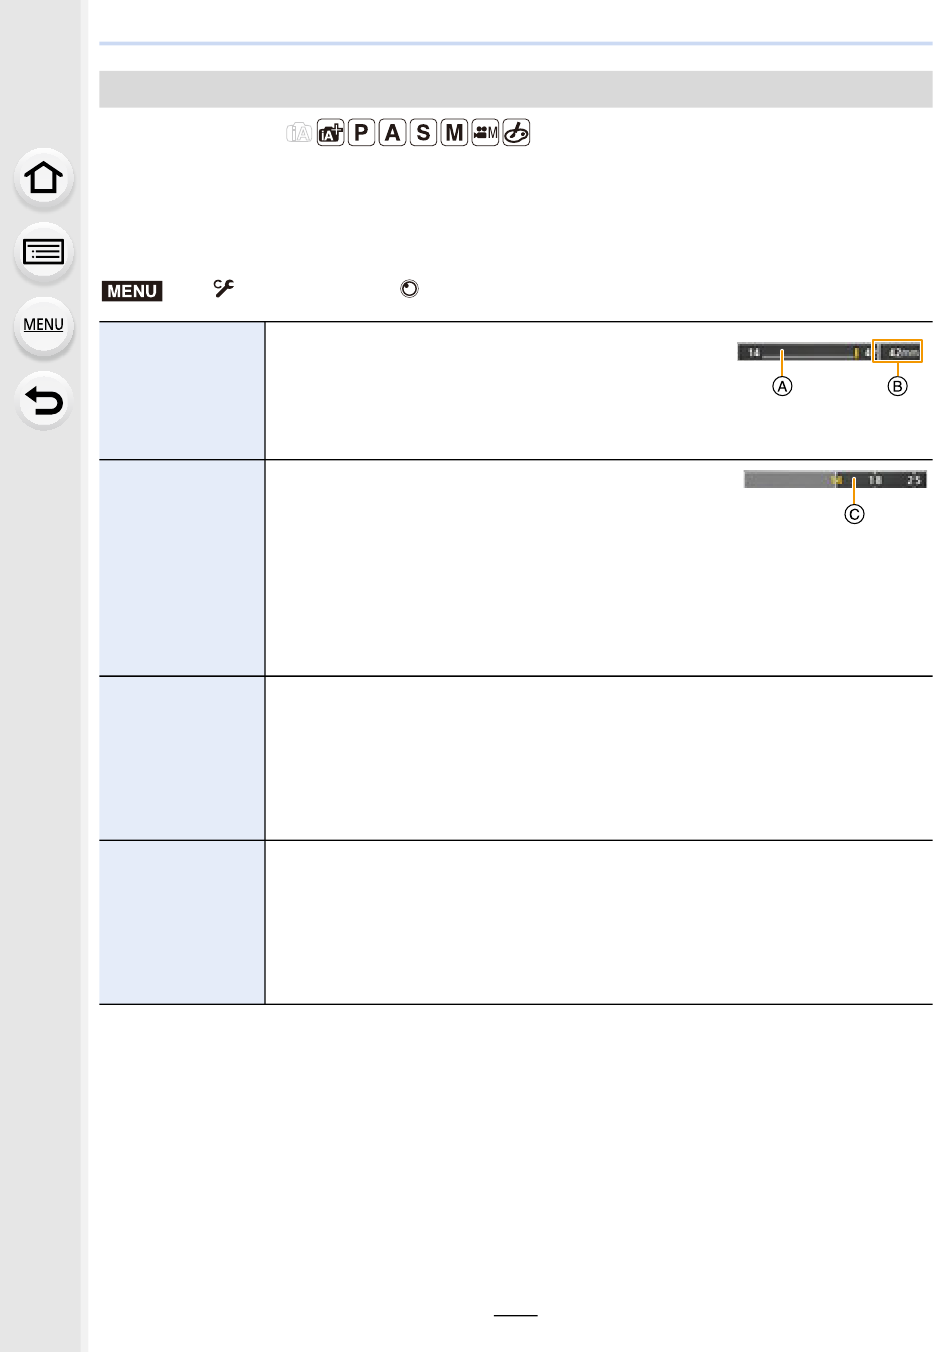Click the circled C callout label
Image resolution: width=950 pixels, height=1352 pixels.
(x=854, y=514)
